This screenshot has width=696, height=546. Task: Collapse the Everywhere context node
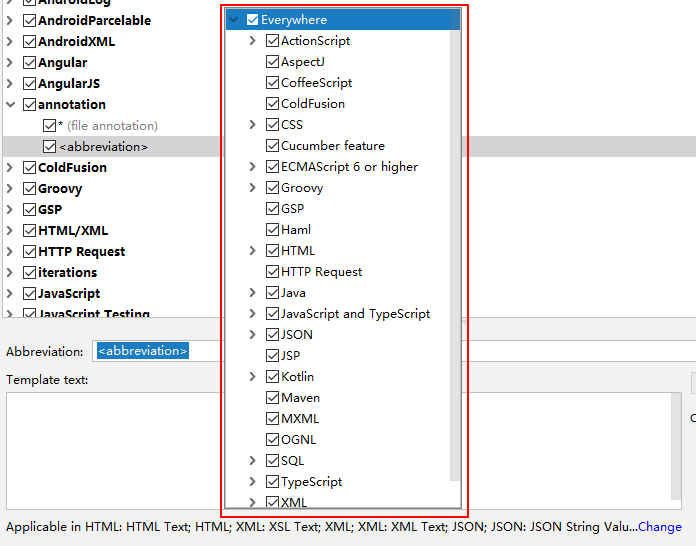coord(233,20)
